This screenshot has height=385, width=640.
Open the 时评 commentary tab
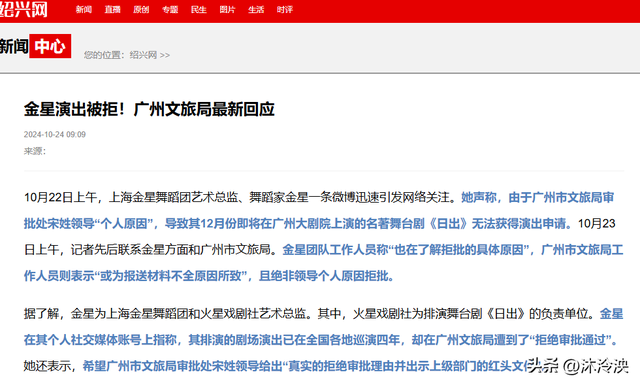284,9
